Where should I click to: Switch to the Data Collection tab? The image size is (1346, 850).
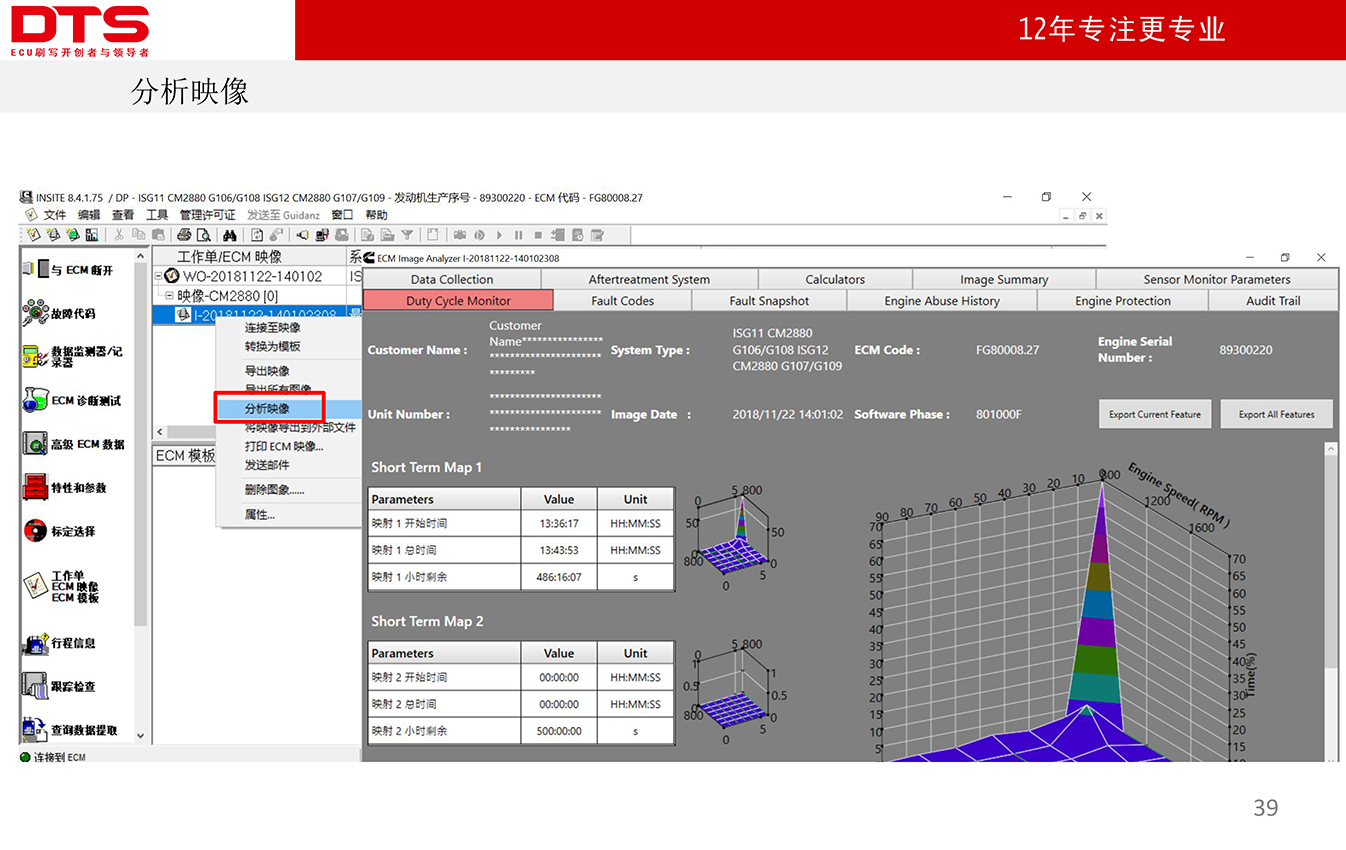452,279
